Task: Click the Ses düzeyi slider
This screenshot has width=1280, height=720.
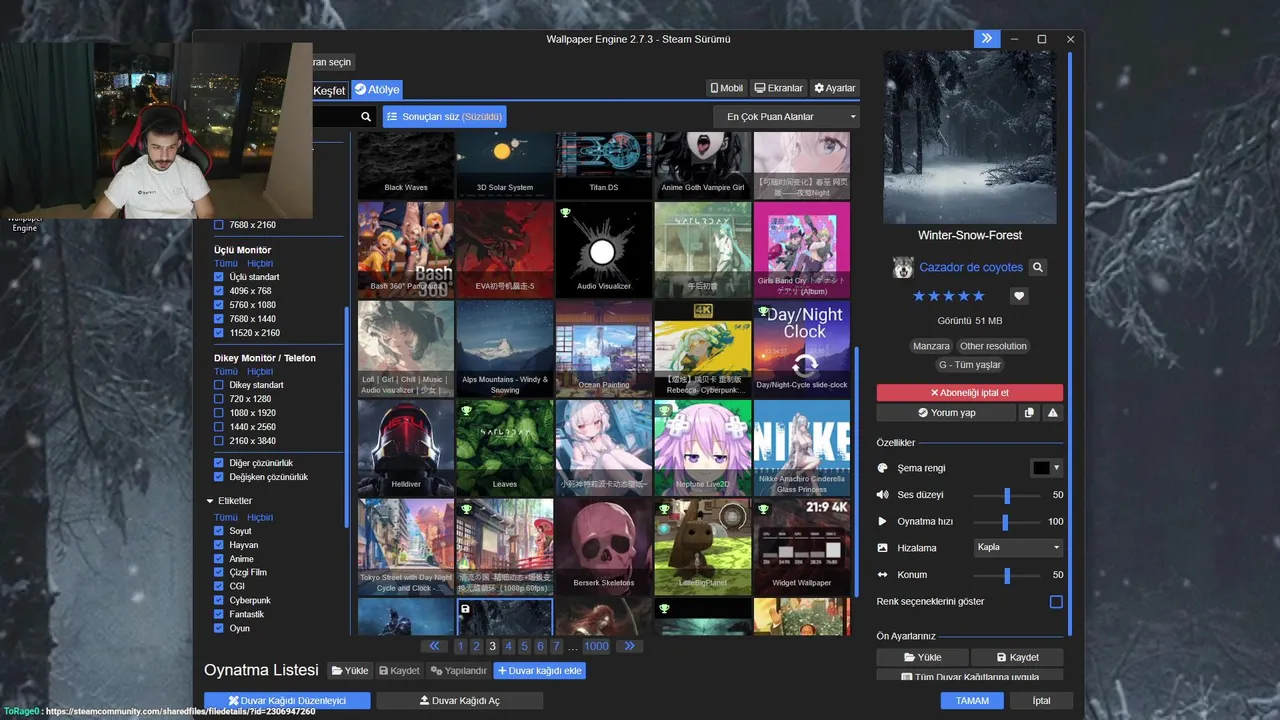Action: point(1007,495)
